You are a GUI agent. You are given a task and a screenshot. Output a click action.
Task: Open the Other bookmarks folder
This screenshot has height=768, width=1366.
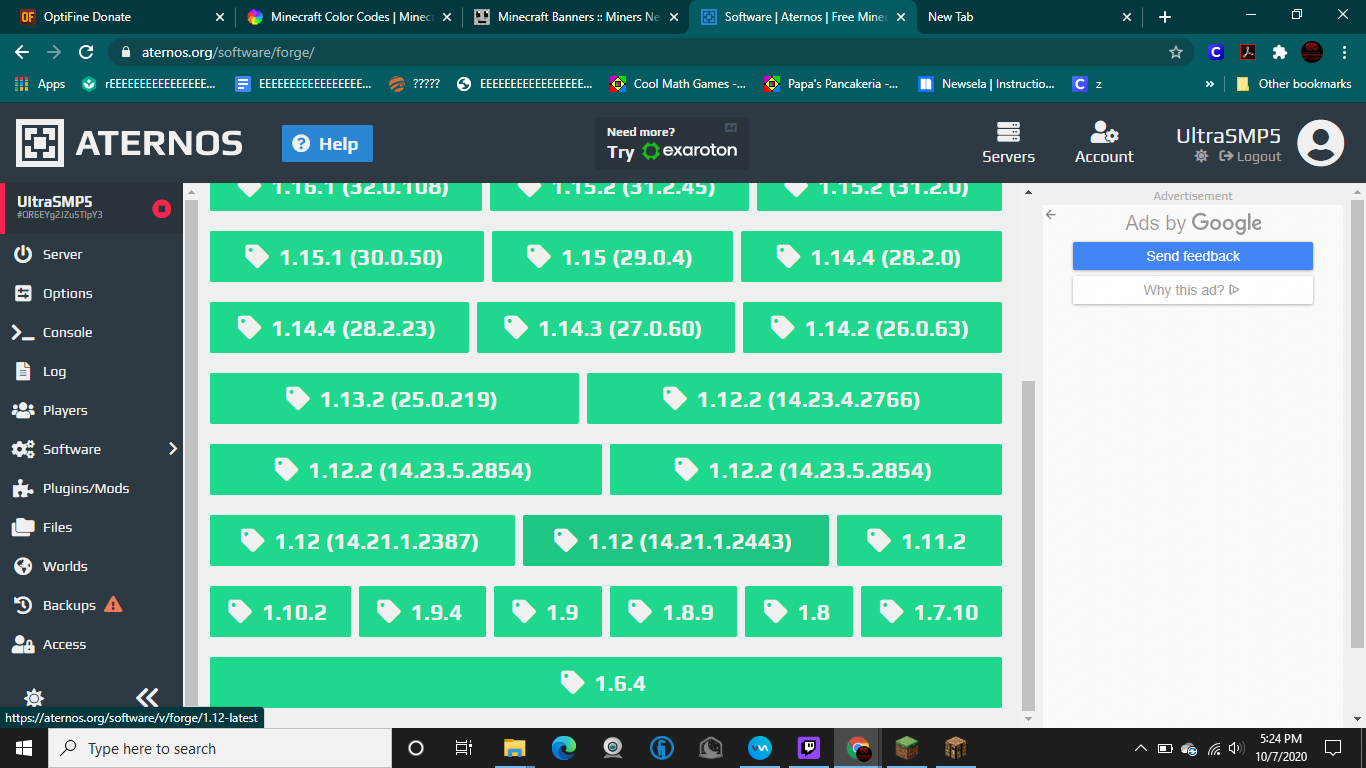(x=1294, y=84)
